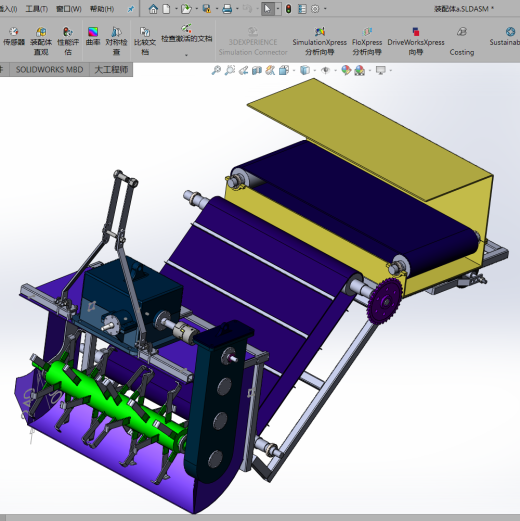
Task: Select the 曲率 (Curvature) color display tool
Action: coord(93,37)
